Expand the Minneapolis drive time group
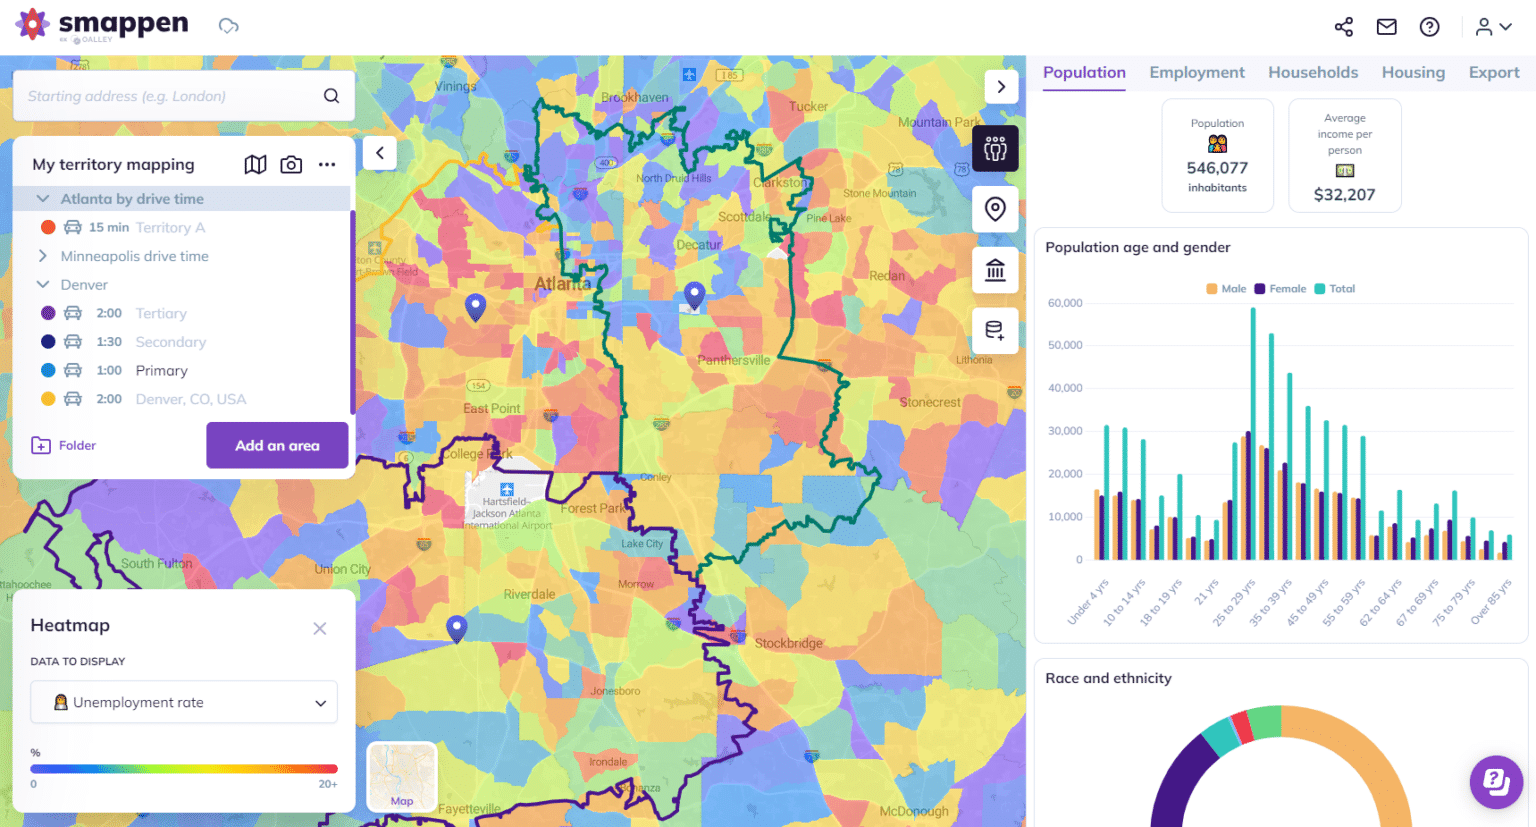 tap(43, 256)
